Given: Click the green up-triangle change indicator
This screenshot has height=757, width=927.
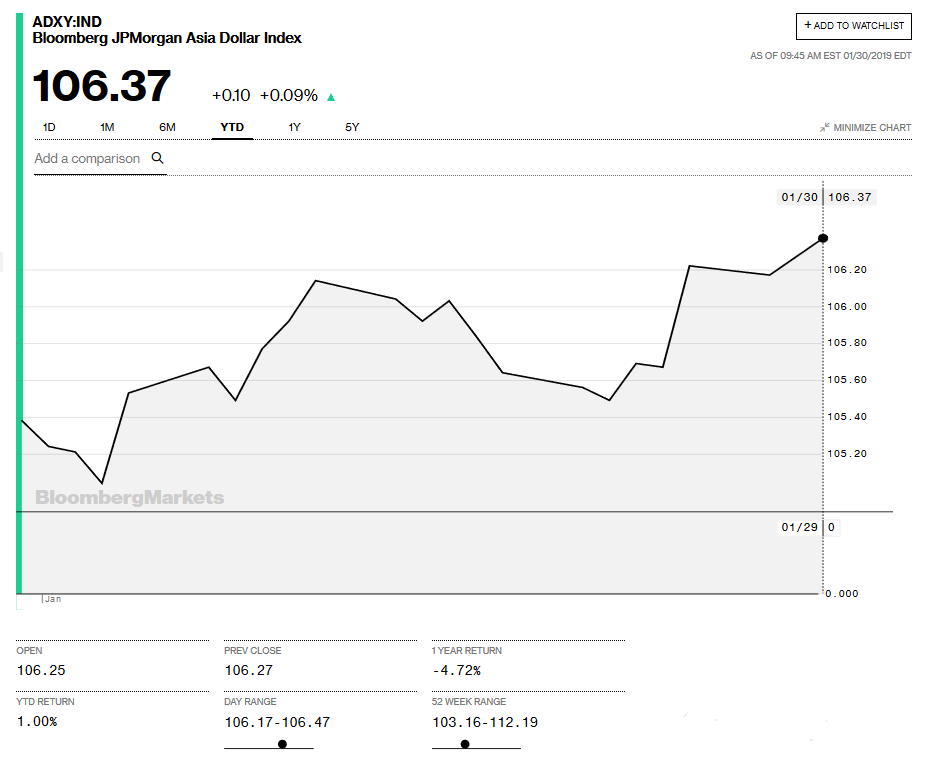Looking at the screenshot, I should point(331,98).
